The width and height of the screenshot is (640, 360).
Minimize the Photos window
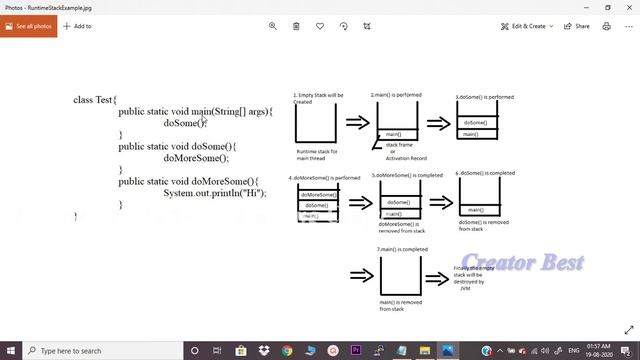coord(587,7)
